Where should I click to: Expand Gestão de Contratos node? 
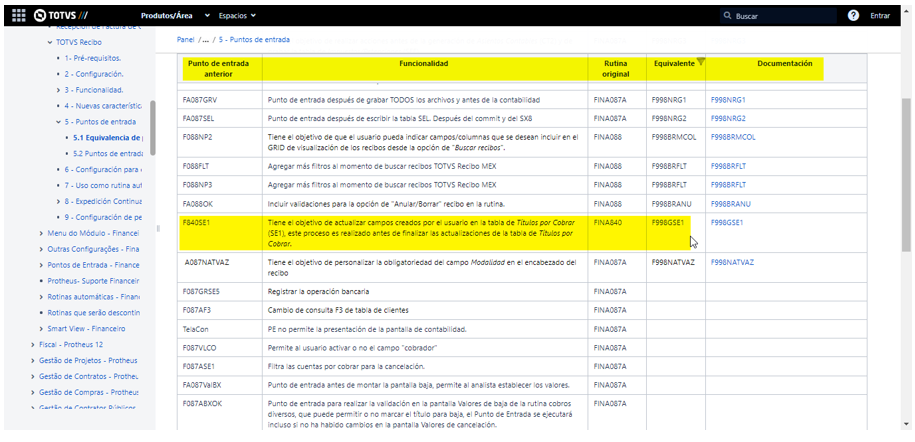click(33, 377)
